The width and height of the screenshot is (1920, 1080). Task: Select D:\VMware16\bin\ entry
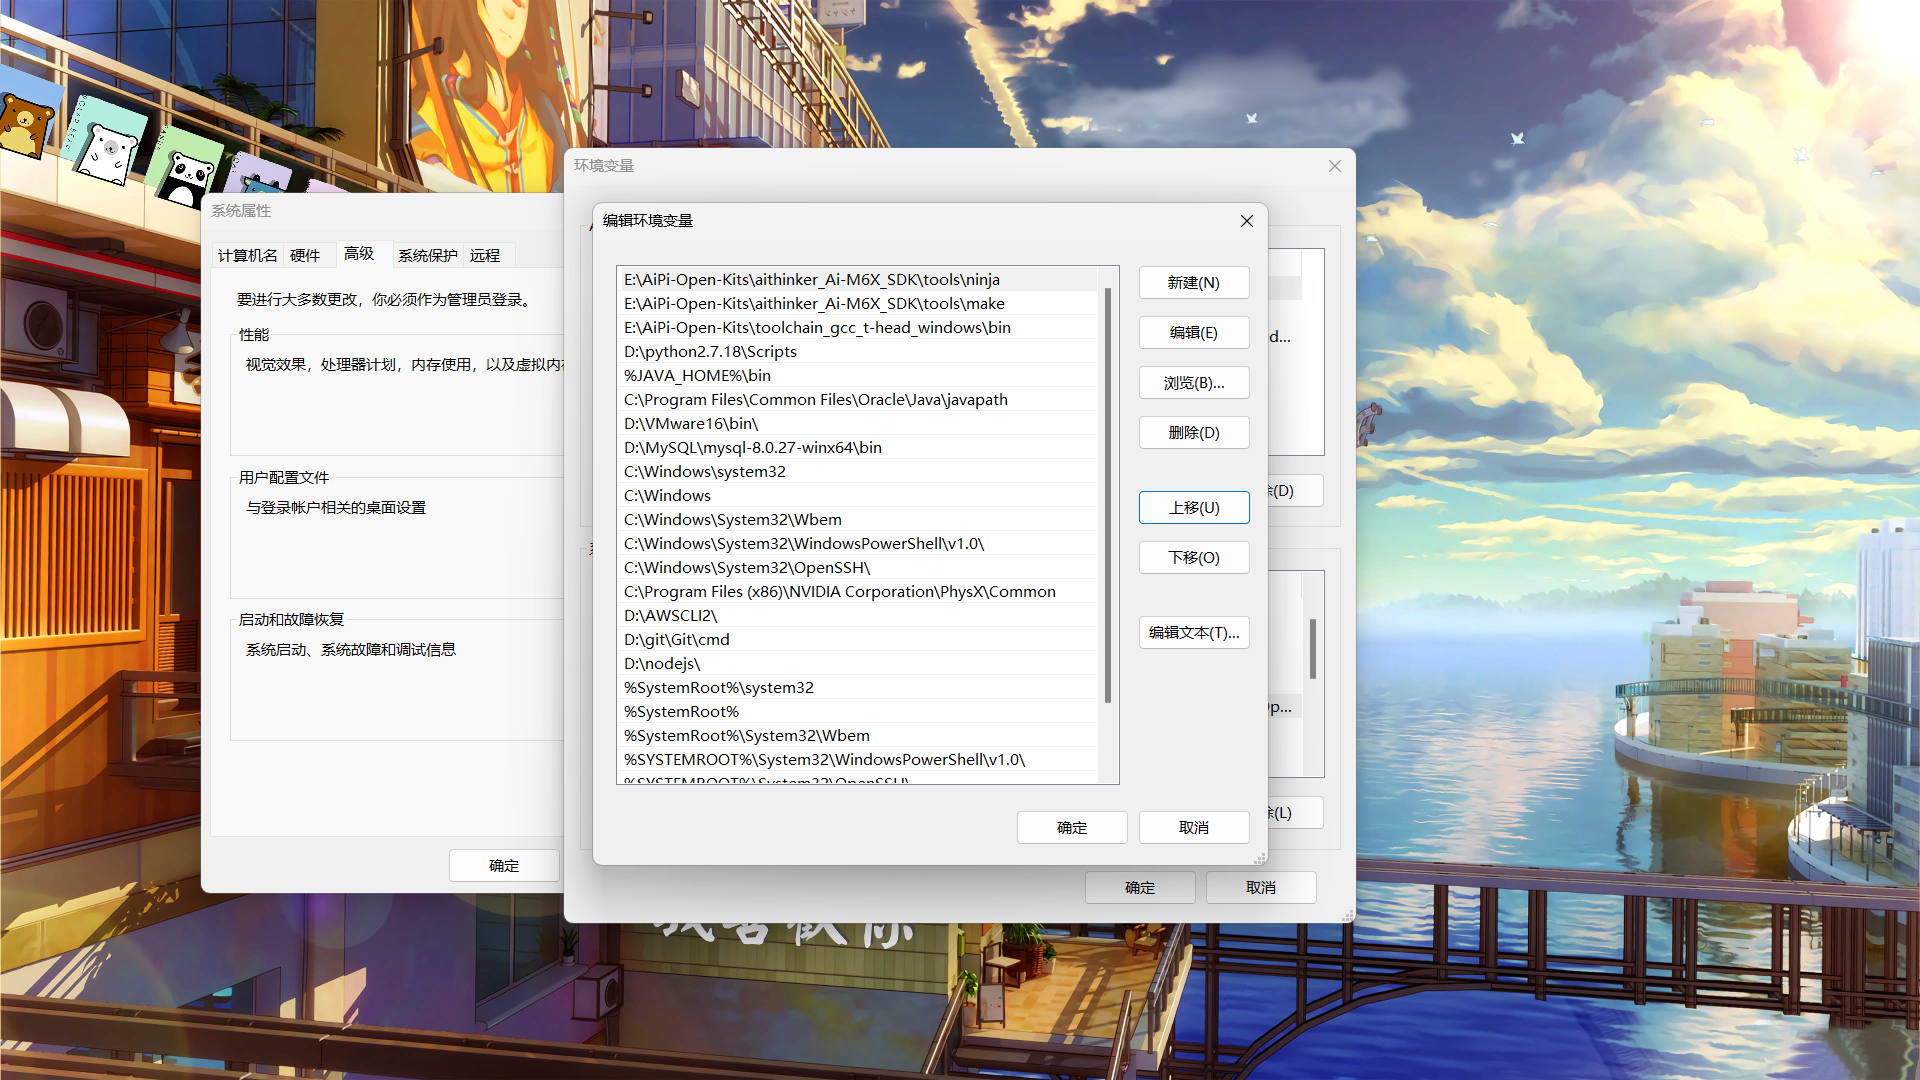click(x=858, y=424)
